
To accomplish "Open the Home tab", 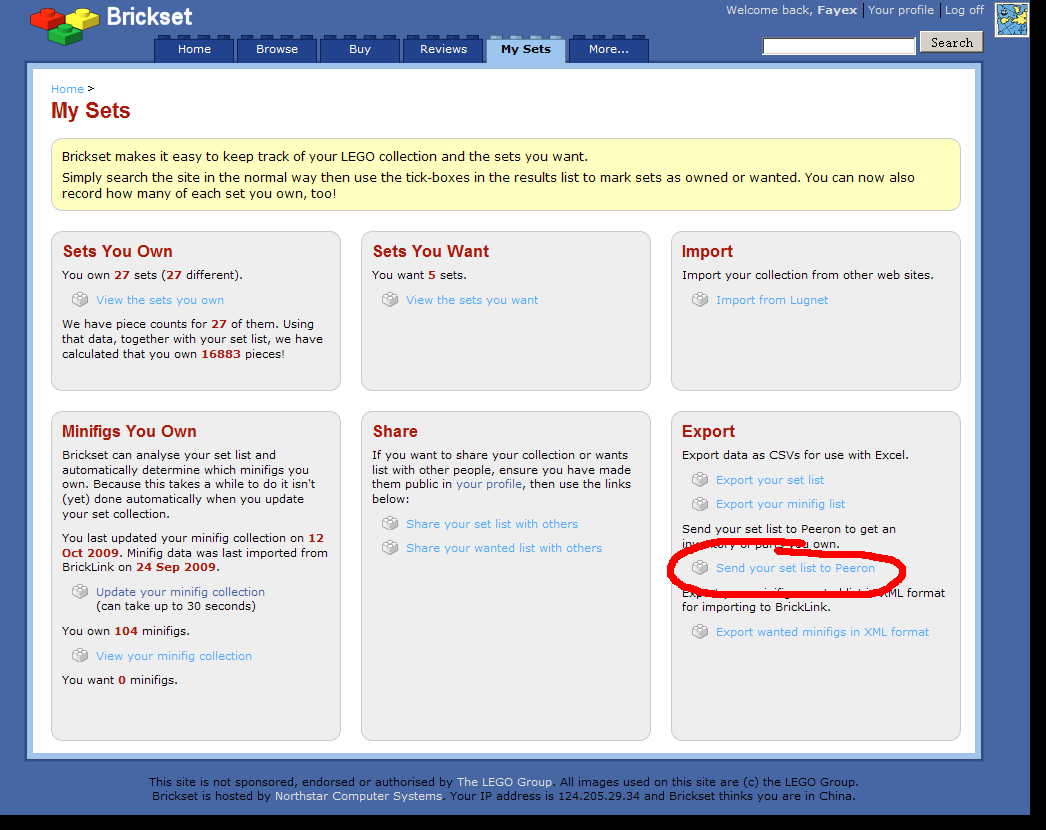I will point(194,49).
